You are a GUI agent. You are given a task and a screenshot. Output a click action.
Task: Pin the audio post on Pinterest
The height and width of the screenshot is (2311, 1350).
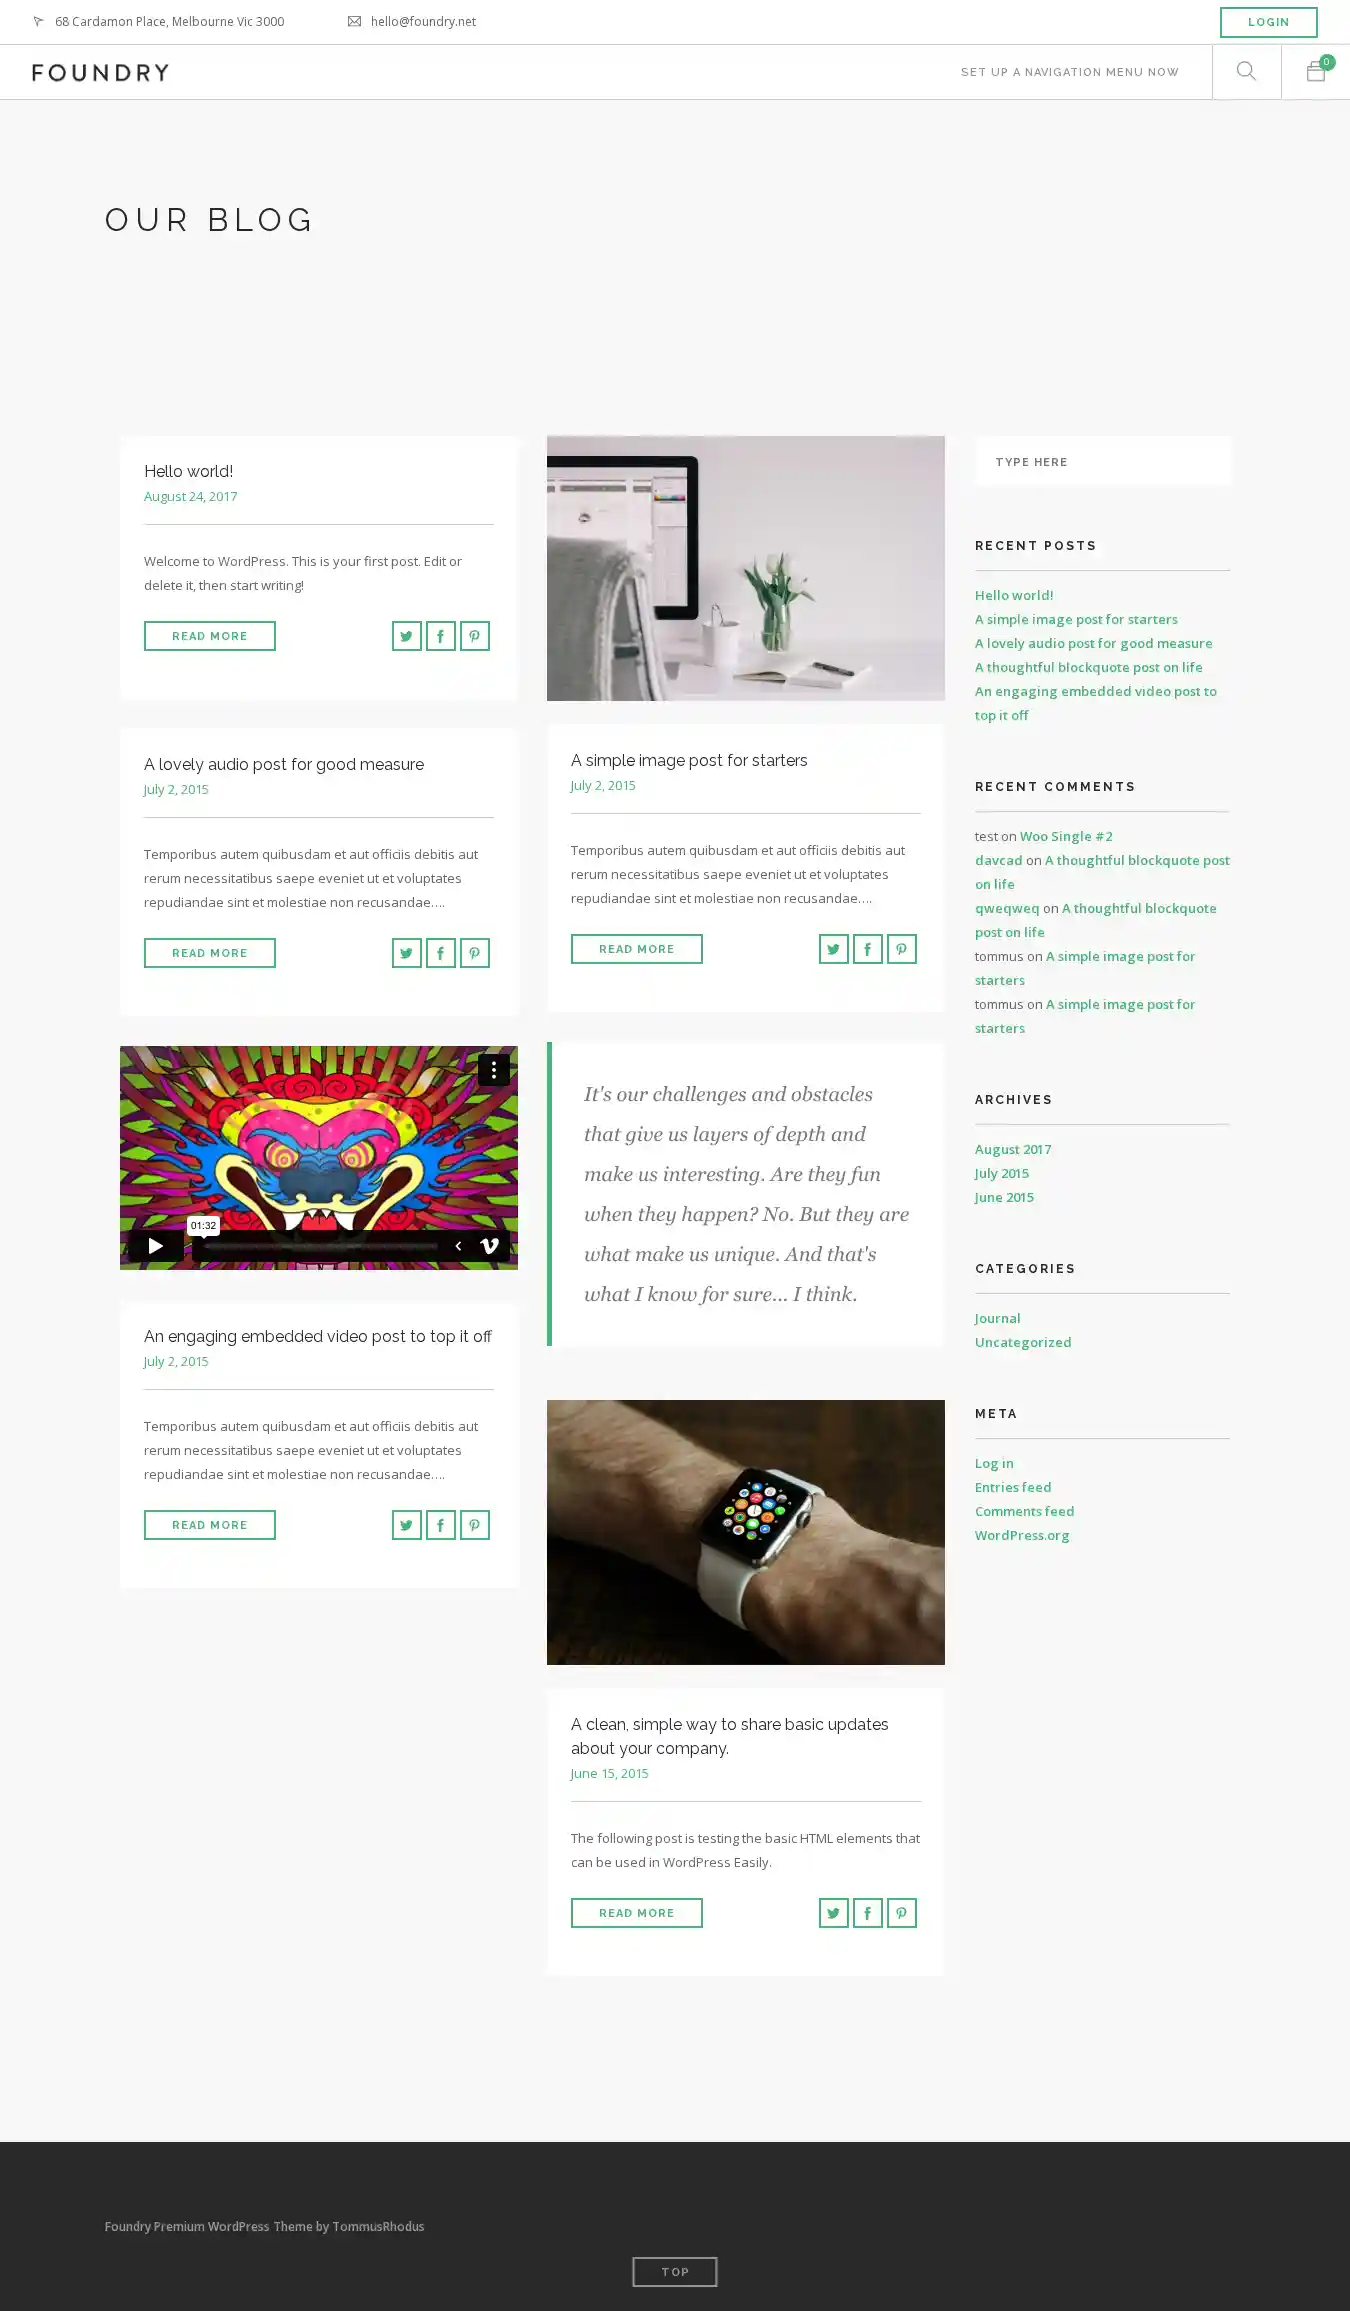[474, 953]
